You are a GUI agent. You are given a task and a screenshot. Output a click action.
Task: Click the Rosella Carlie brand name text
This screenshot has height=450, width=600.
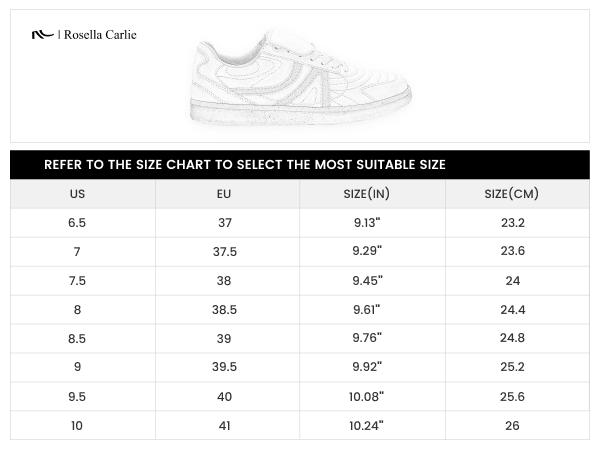click(x=100, y=34)
